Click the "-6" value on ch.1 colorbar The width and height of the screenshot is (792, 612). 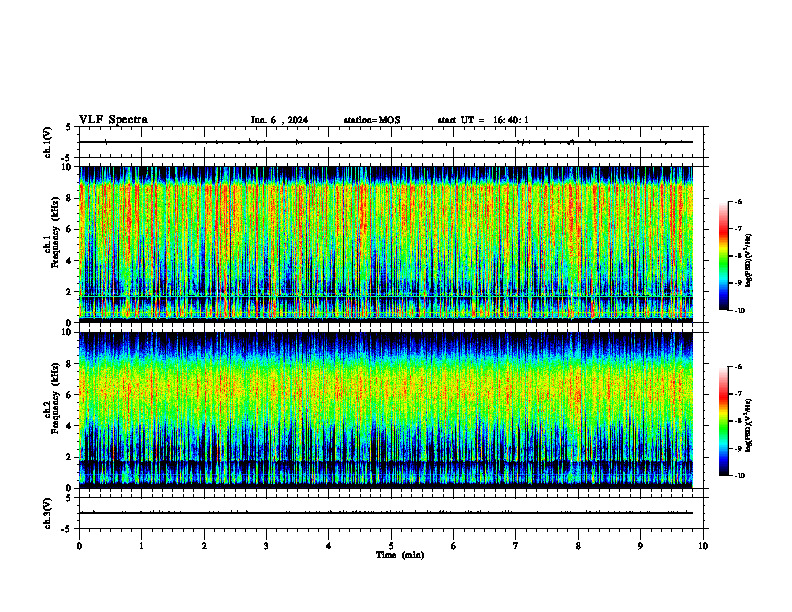tap(738, 201)
